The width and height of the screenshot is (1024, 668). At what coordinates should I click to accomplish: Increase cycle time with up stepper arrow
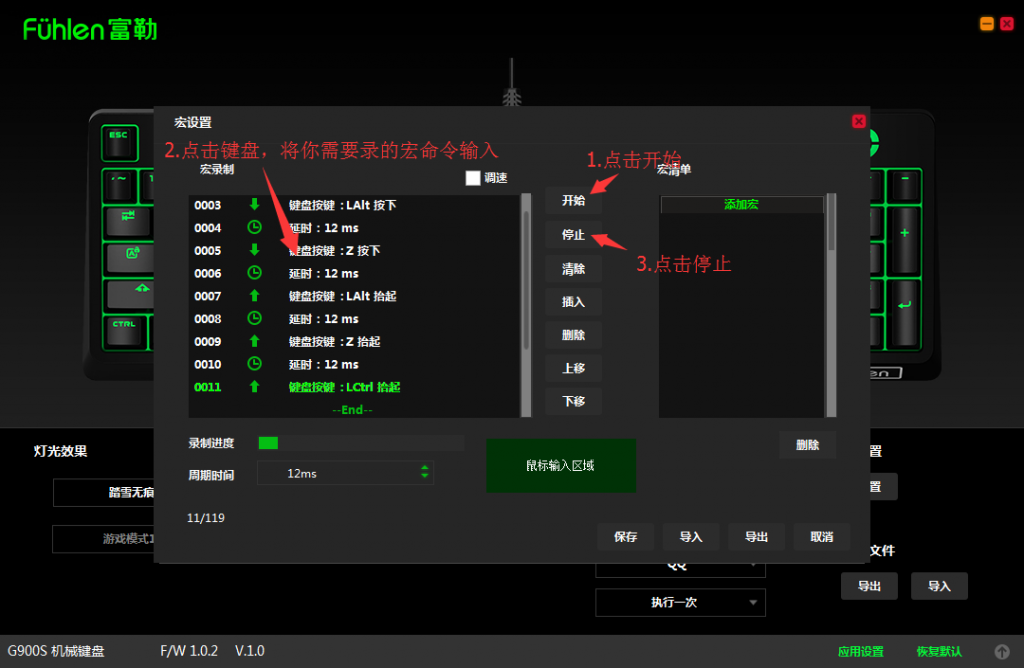[x=424, y=468]
